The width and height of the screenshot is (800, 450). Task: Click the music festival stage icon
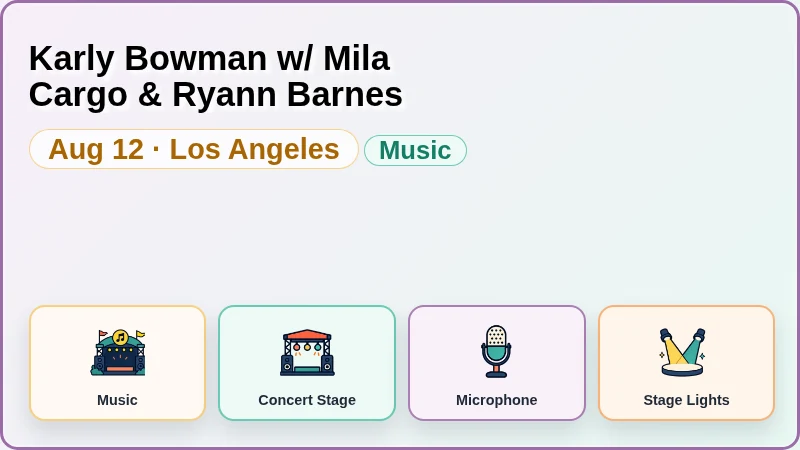click(x=117, y=352)
